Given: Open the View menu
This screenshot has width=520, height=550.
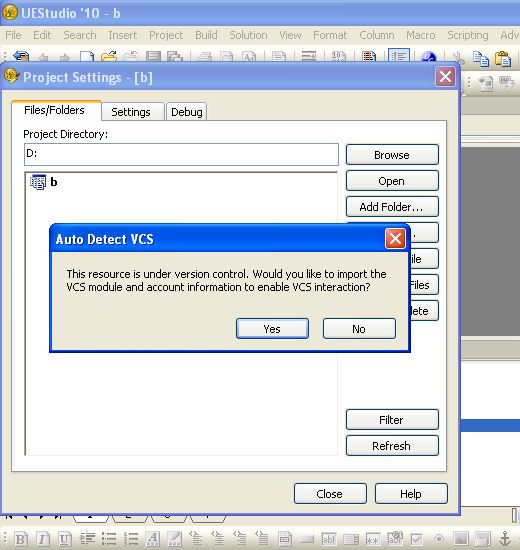Looking at the screenshot, I should (290, 35).
